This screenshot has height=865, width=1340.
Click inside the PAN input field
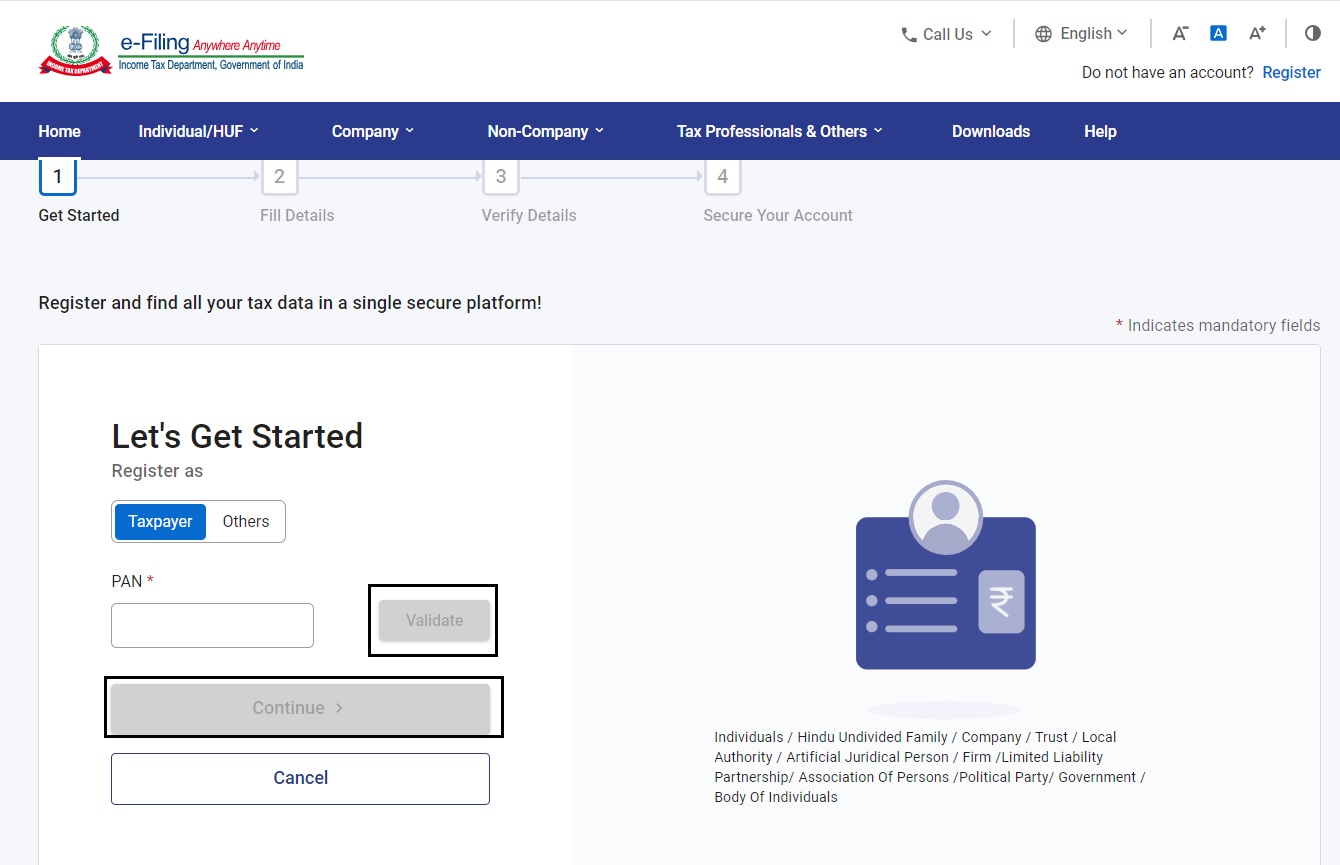pyautogui.click(x=212, y=625)
